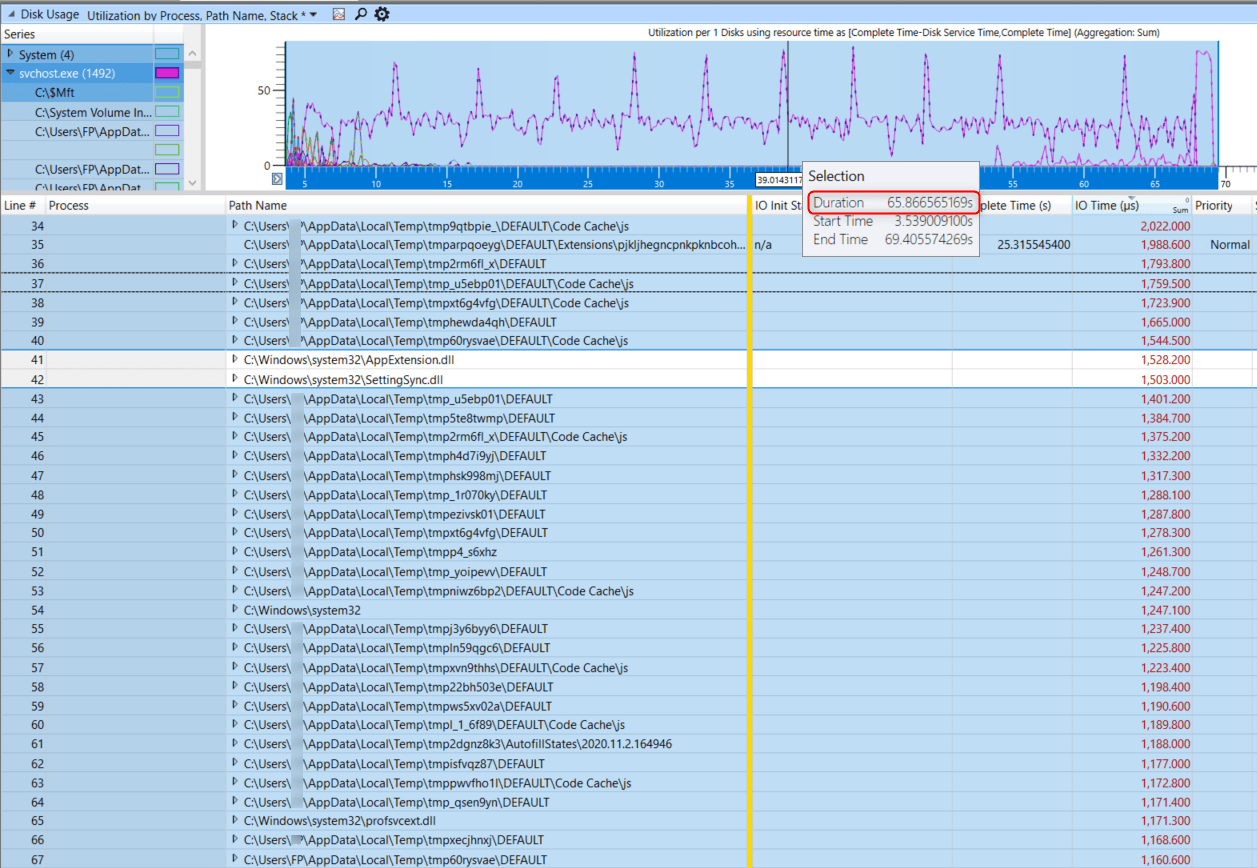Screen dimensions: 1257x868
Task: Sort by the Priority column header
Action: click(x=1214, y=205)
